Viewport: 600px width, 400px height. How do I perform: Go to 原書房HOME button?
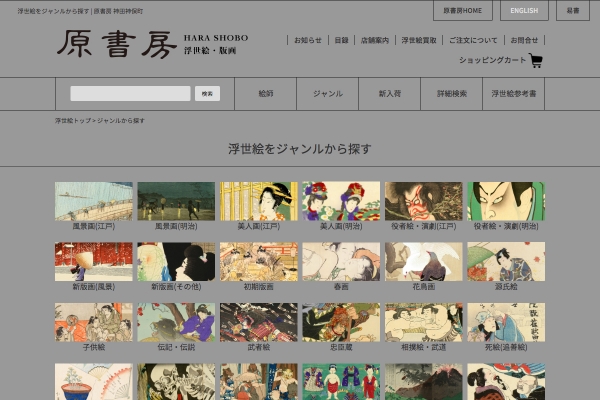pyautogui.click(x=463, y=11)
